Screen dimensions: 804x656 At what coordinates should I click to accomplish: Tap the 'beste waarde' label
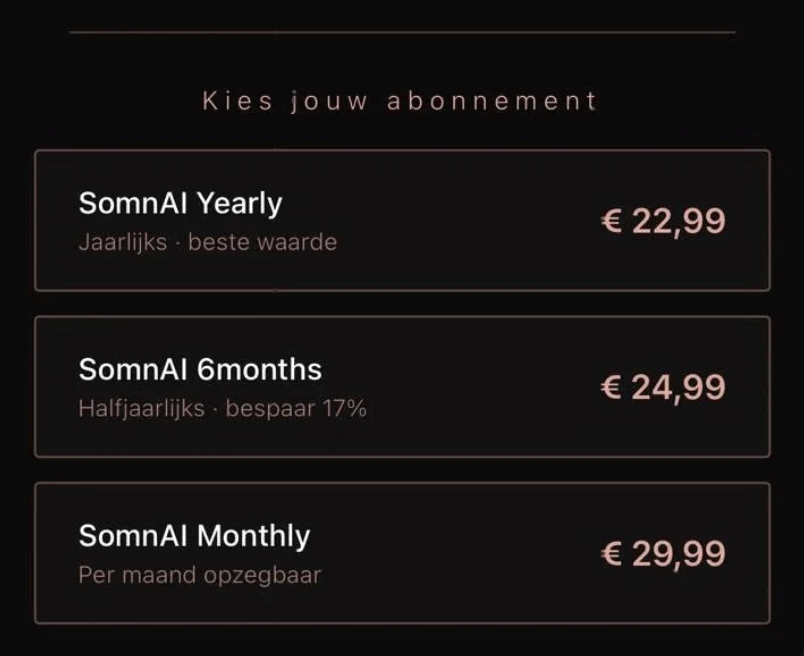coord(262,242)
